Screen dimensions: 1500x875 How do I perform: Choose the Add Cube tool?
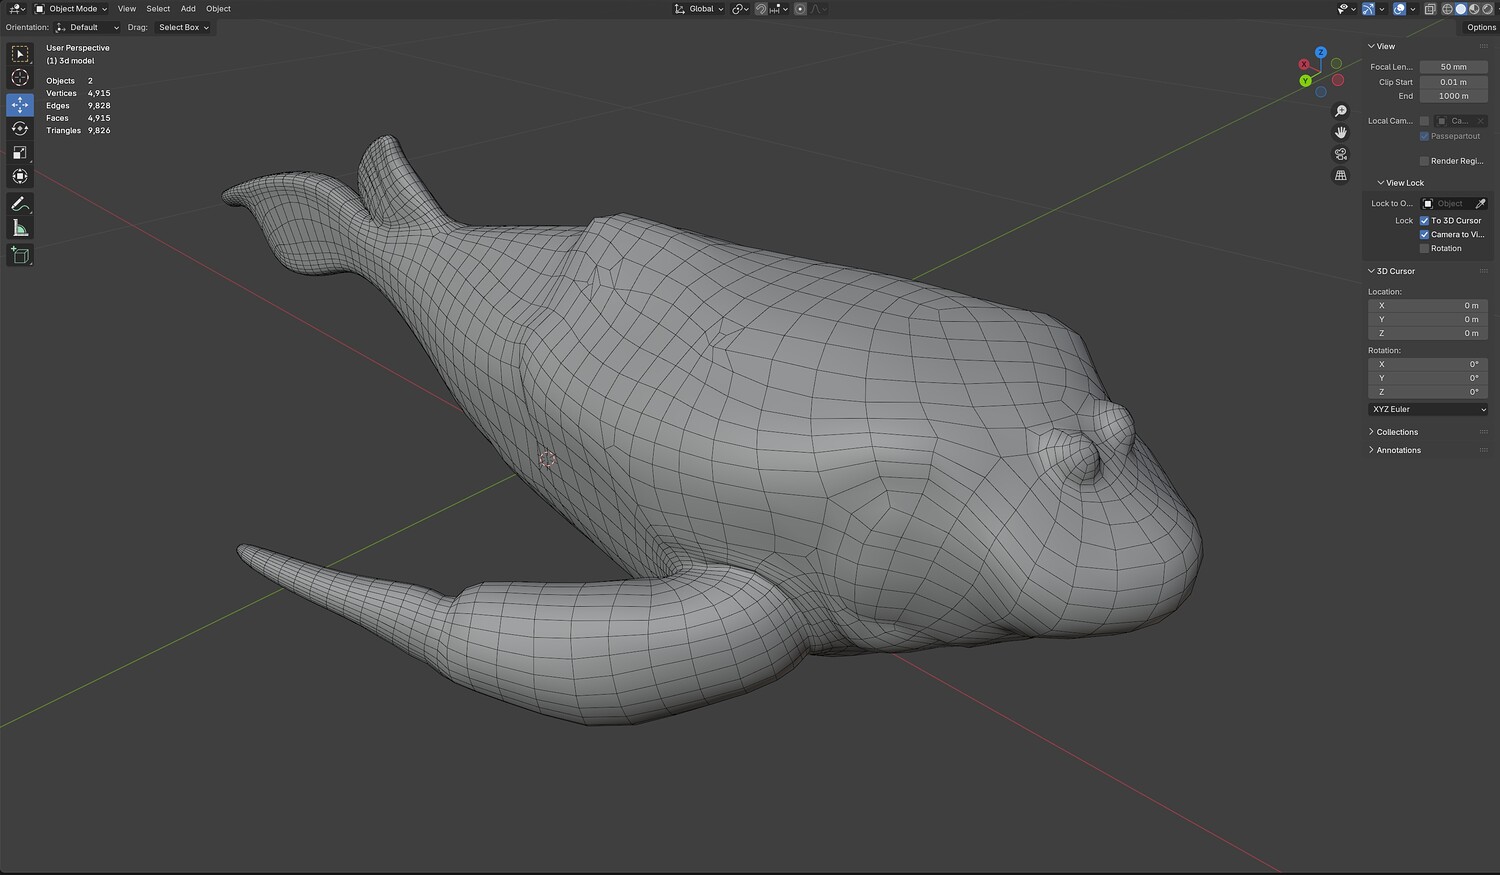coord(20,256)
